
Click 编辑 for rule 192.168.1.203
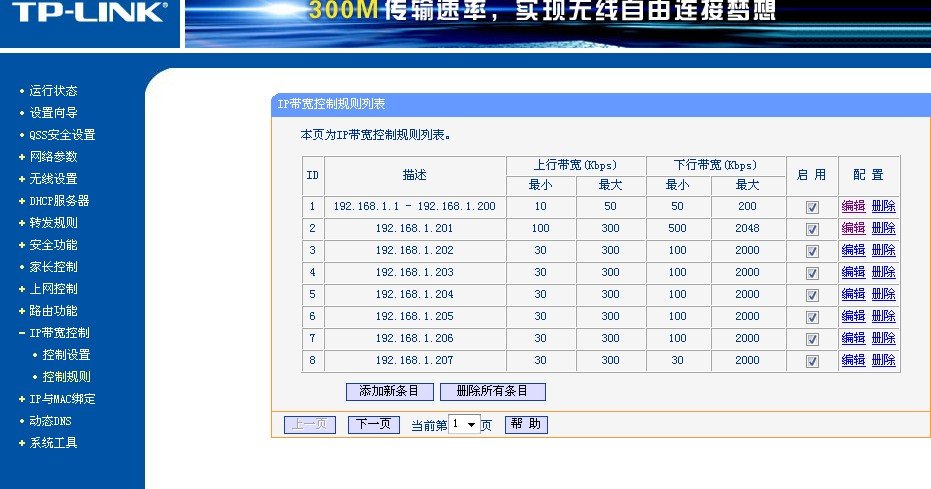[x=853, y=272]
